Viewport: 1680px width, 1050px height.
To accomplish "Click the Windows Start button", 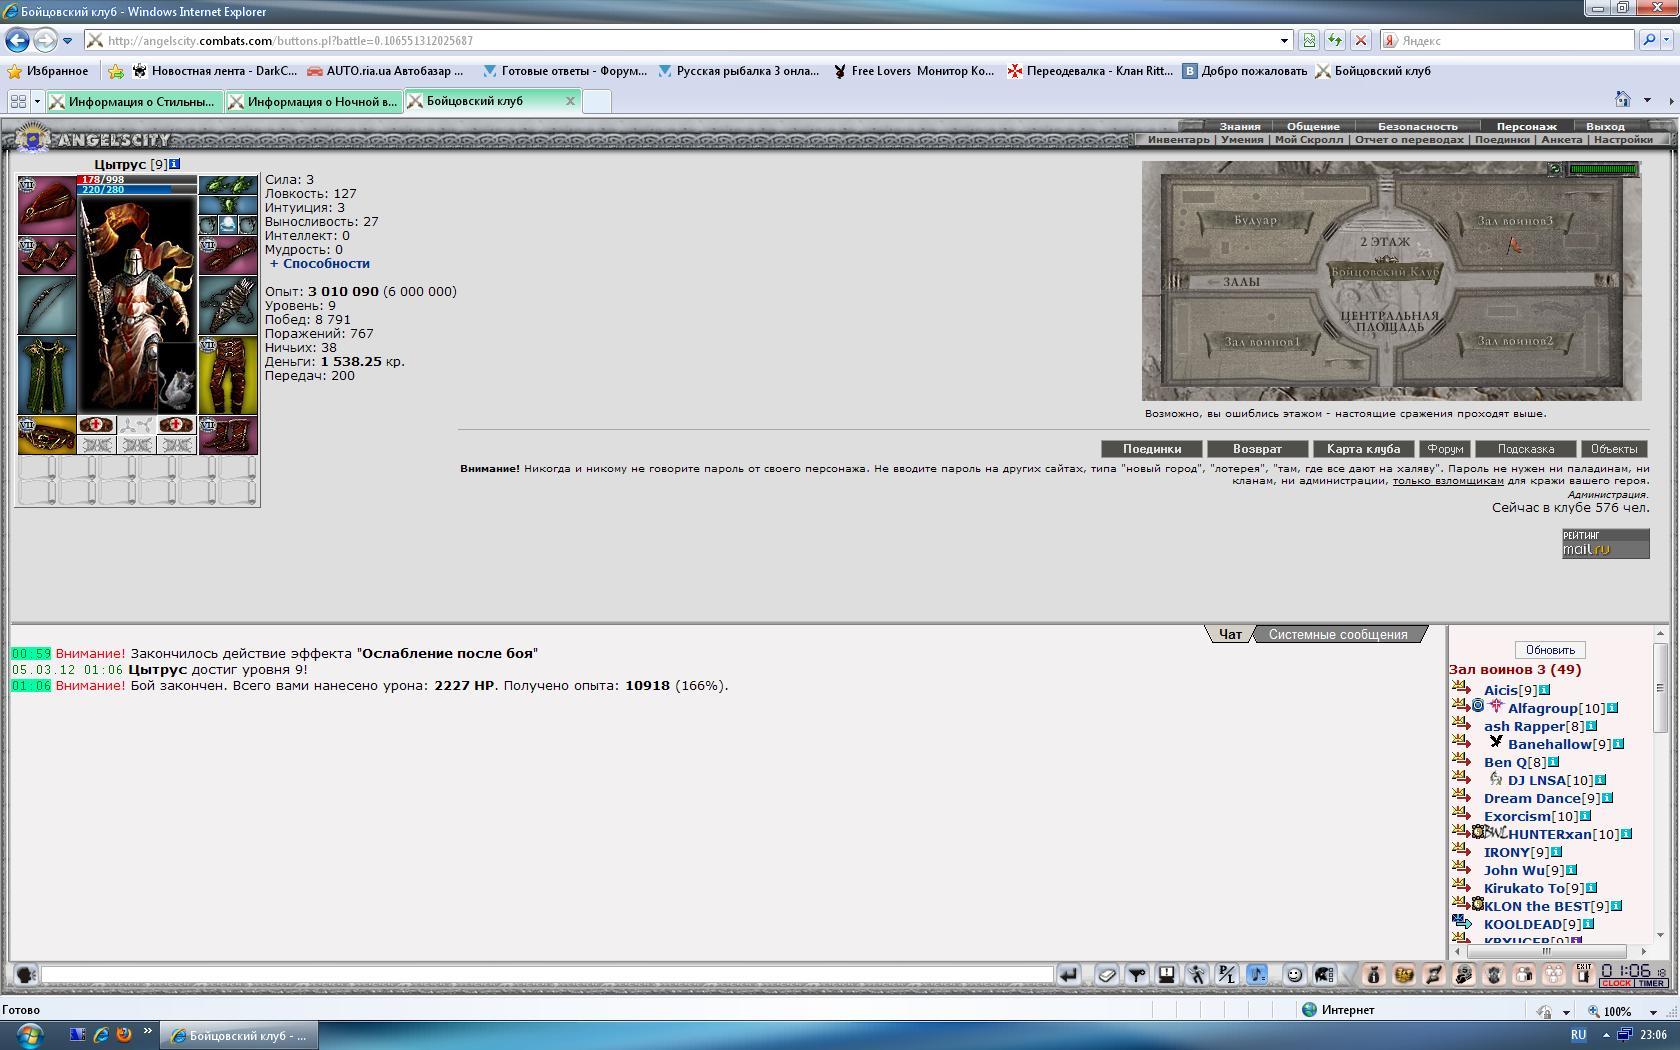I will [x=28, y=1034].
